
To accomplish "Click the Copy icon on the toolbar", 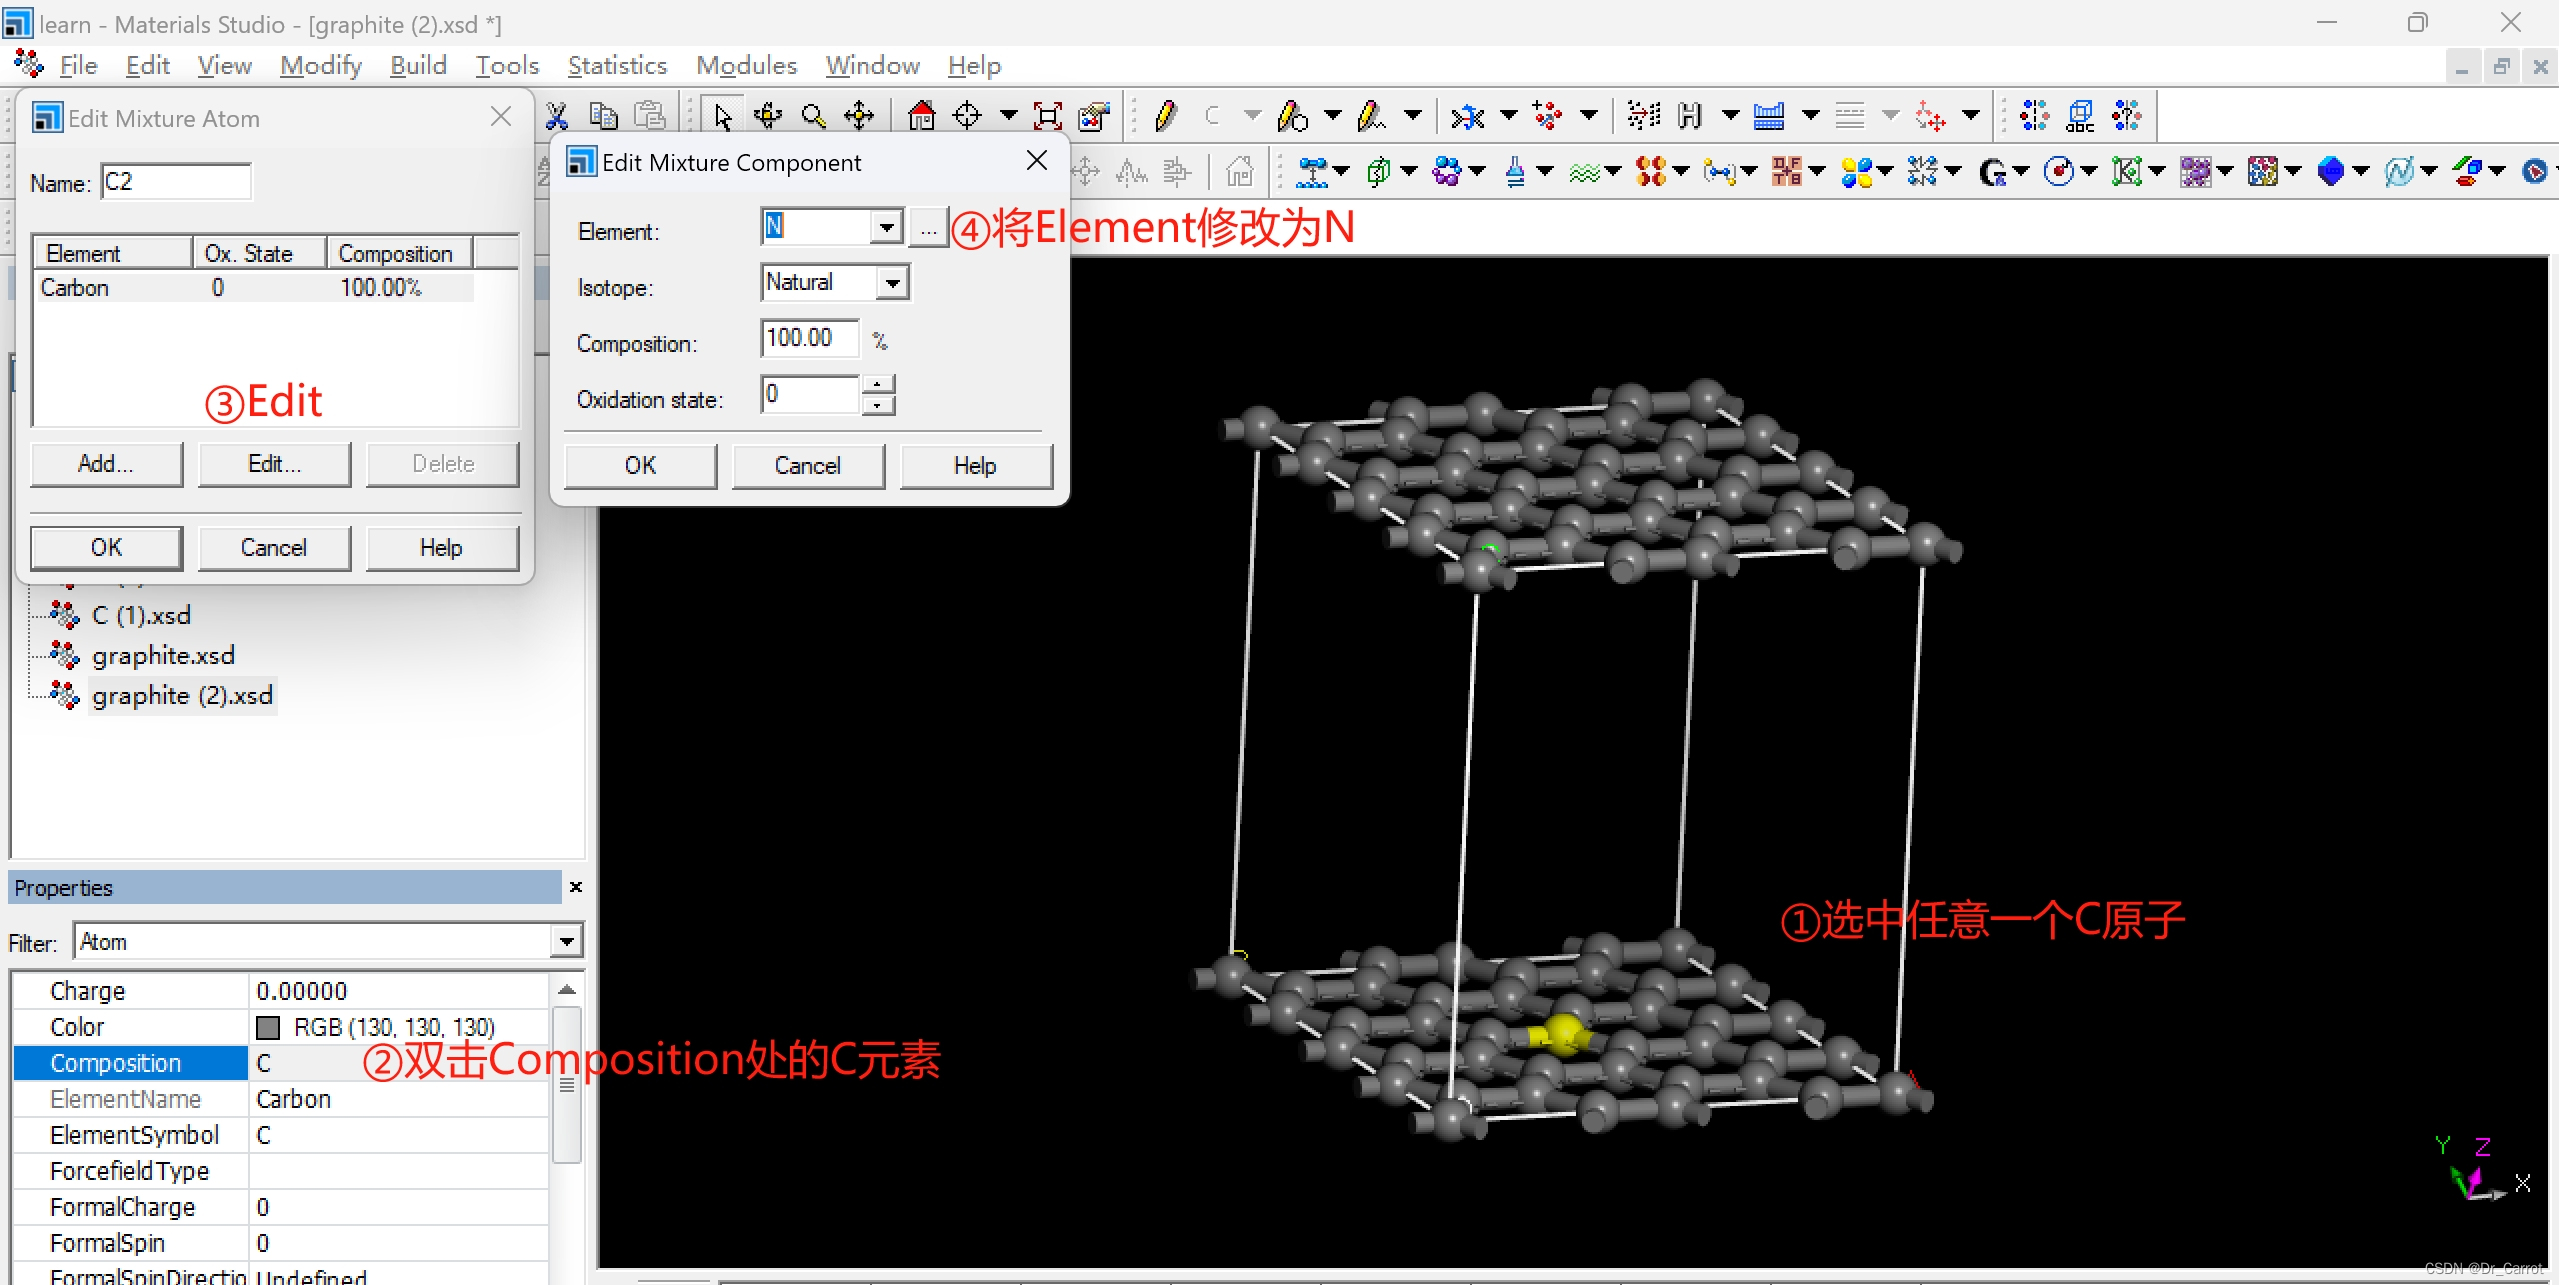I will 604,115.
